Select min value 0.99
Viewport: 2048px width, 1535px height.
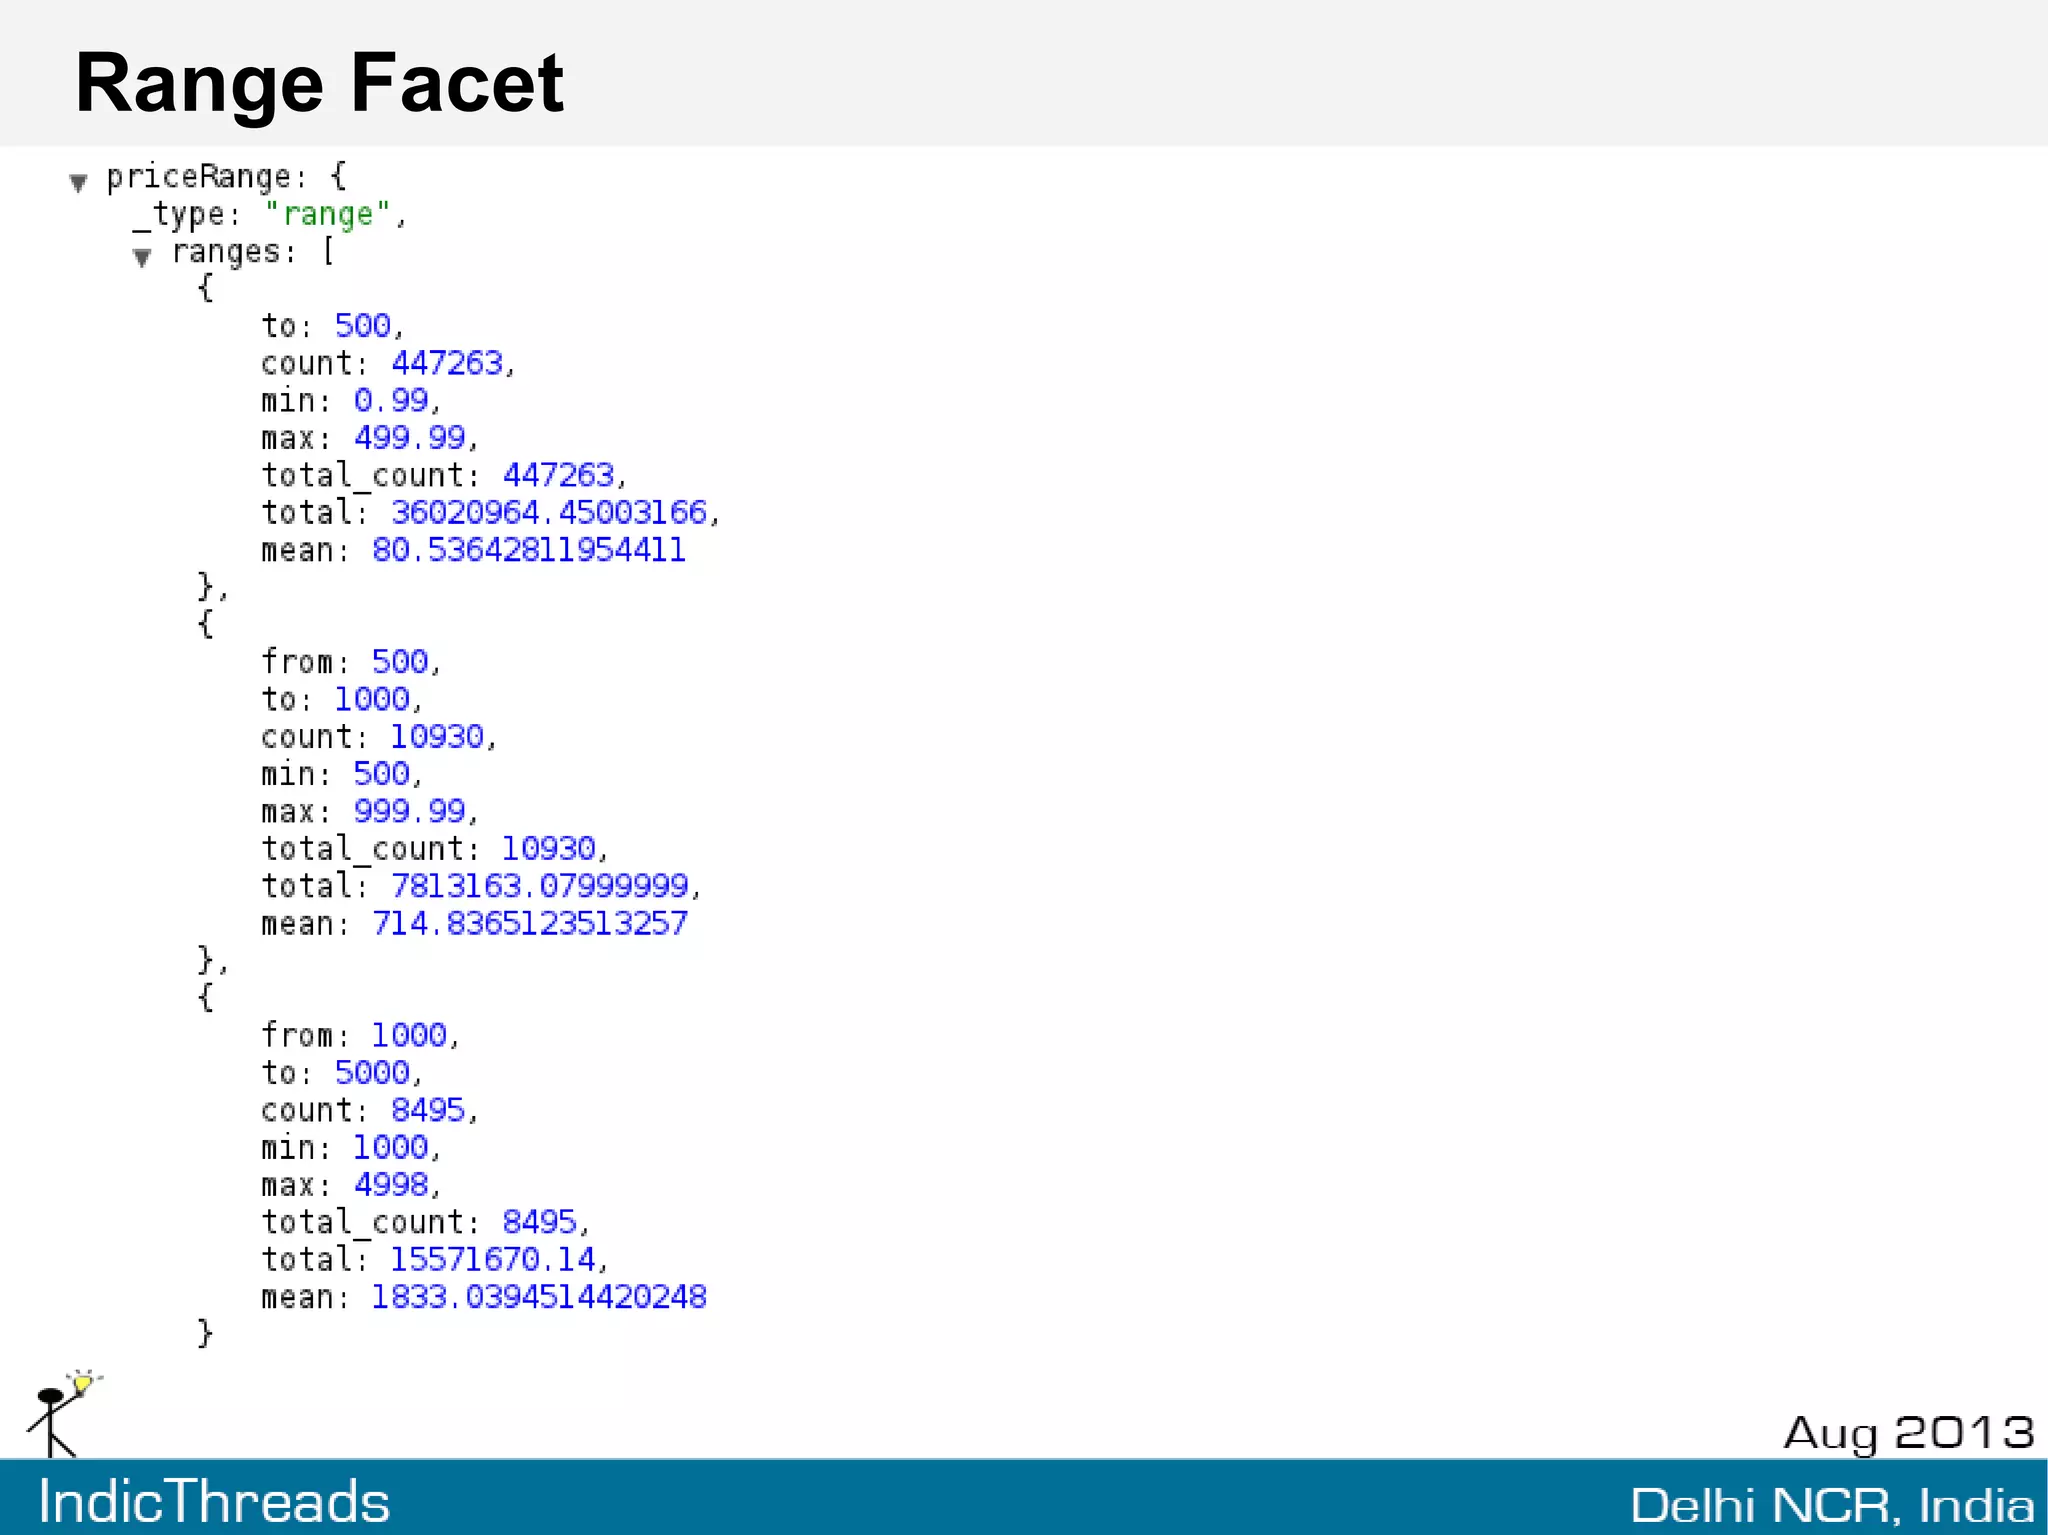tap(391, 400)
